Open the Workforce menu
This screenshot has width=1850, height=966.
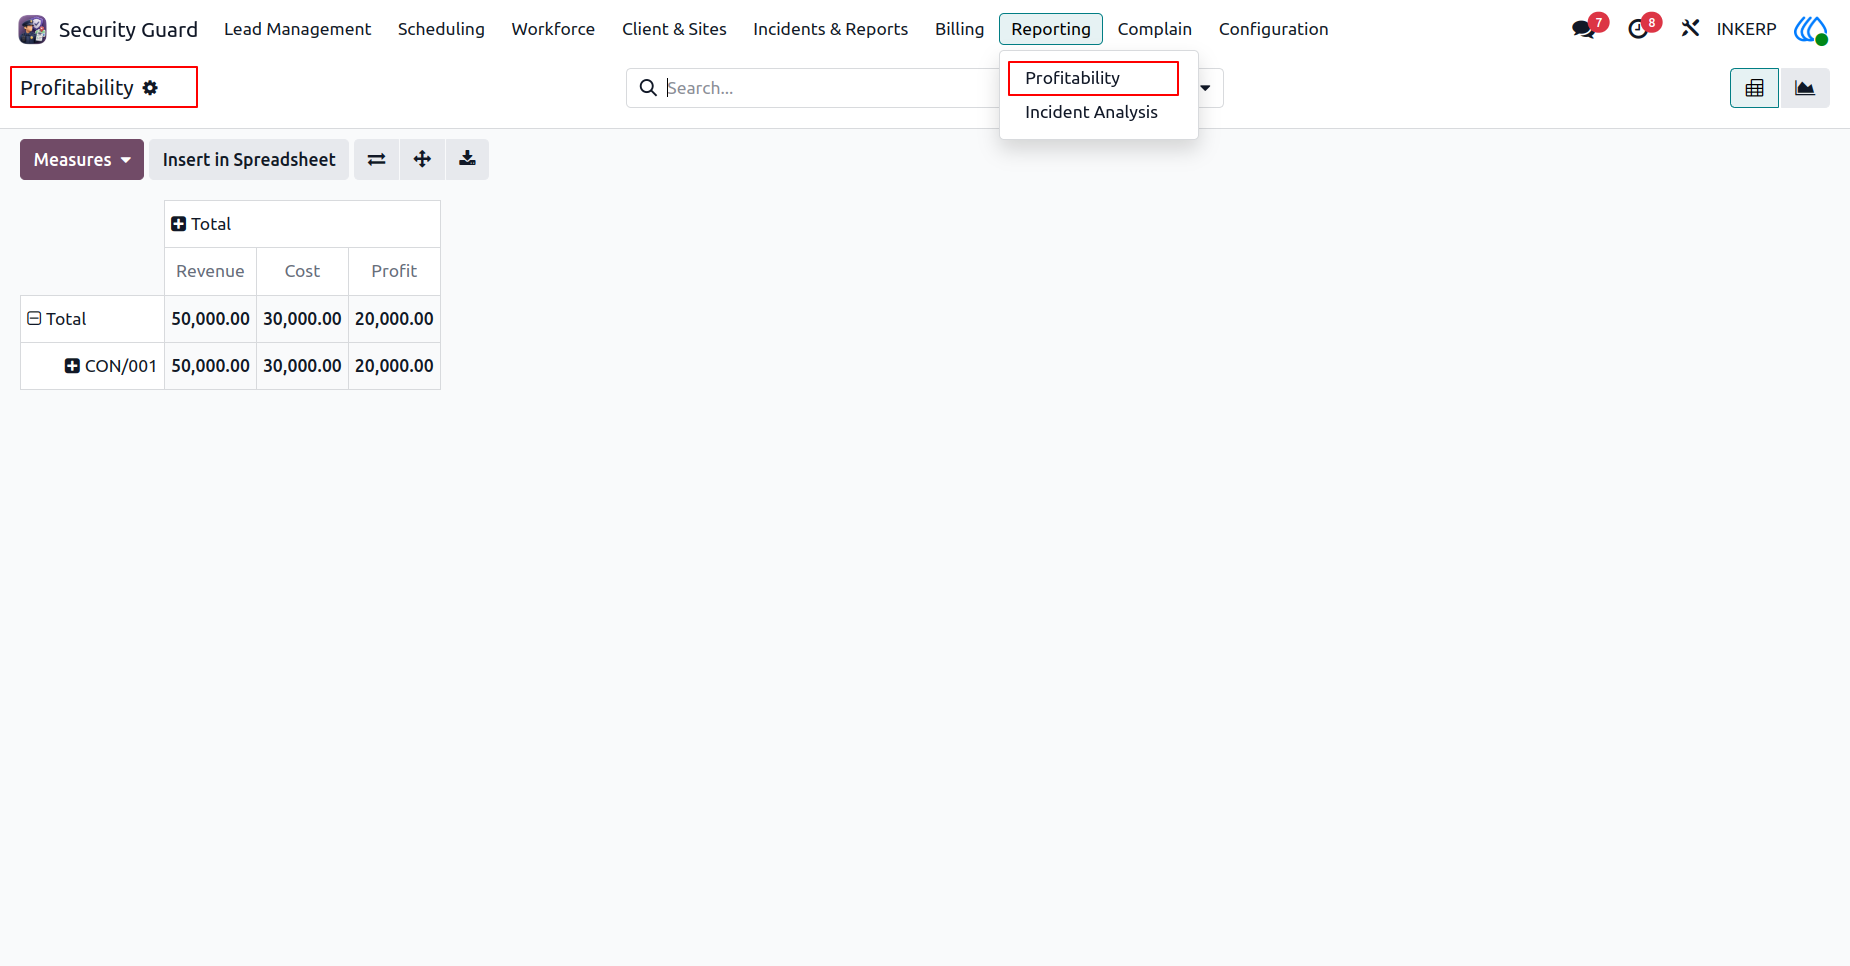553,29
